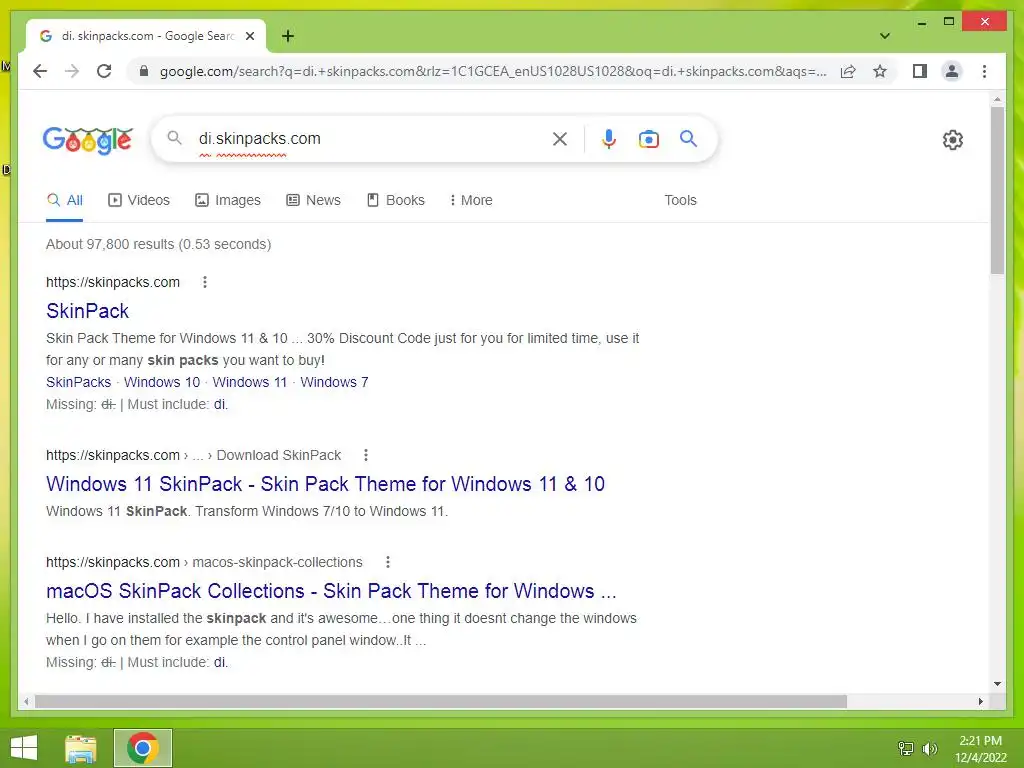Click the results count text

(x=158, y=244)
